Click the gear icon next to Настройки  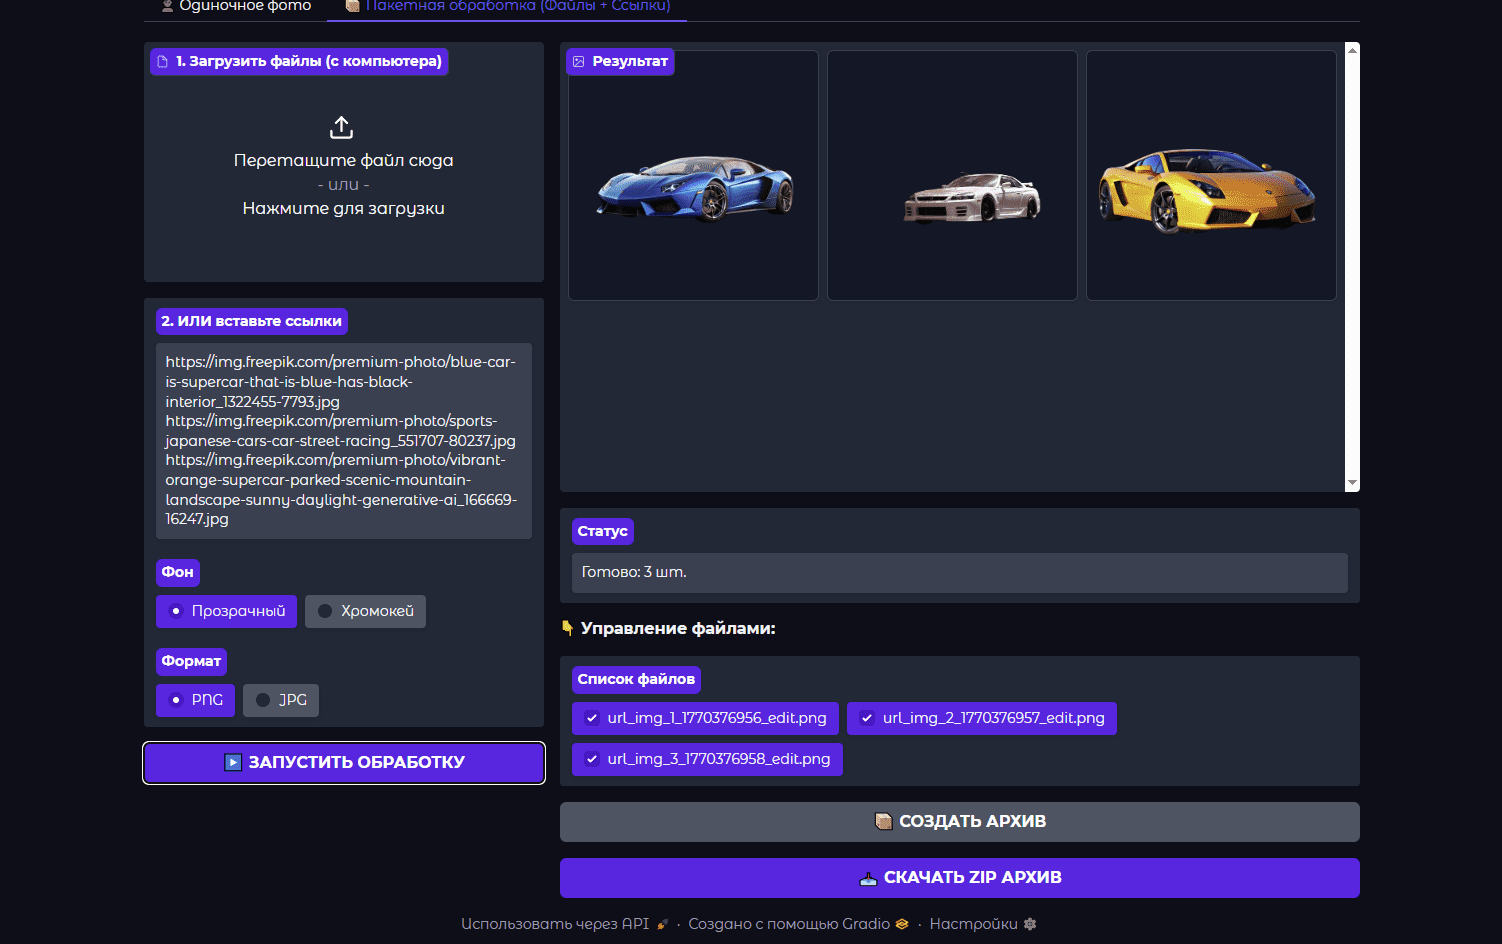[1030, 924]
